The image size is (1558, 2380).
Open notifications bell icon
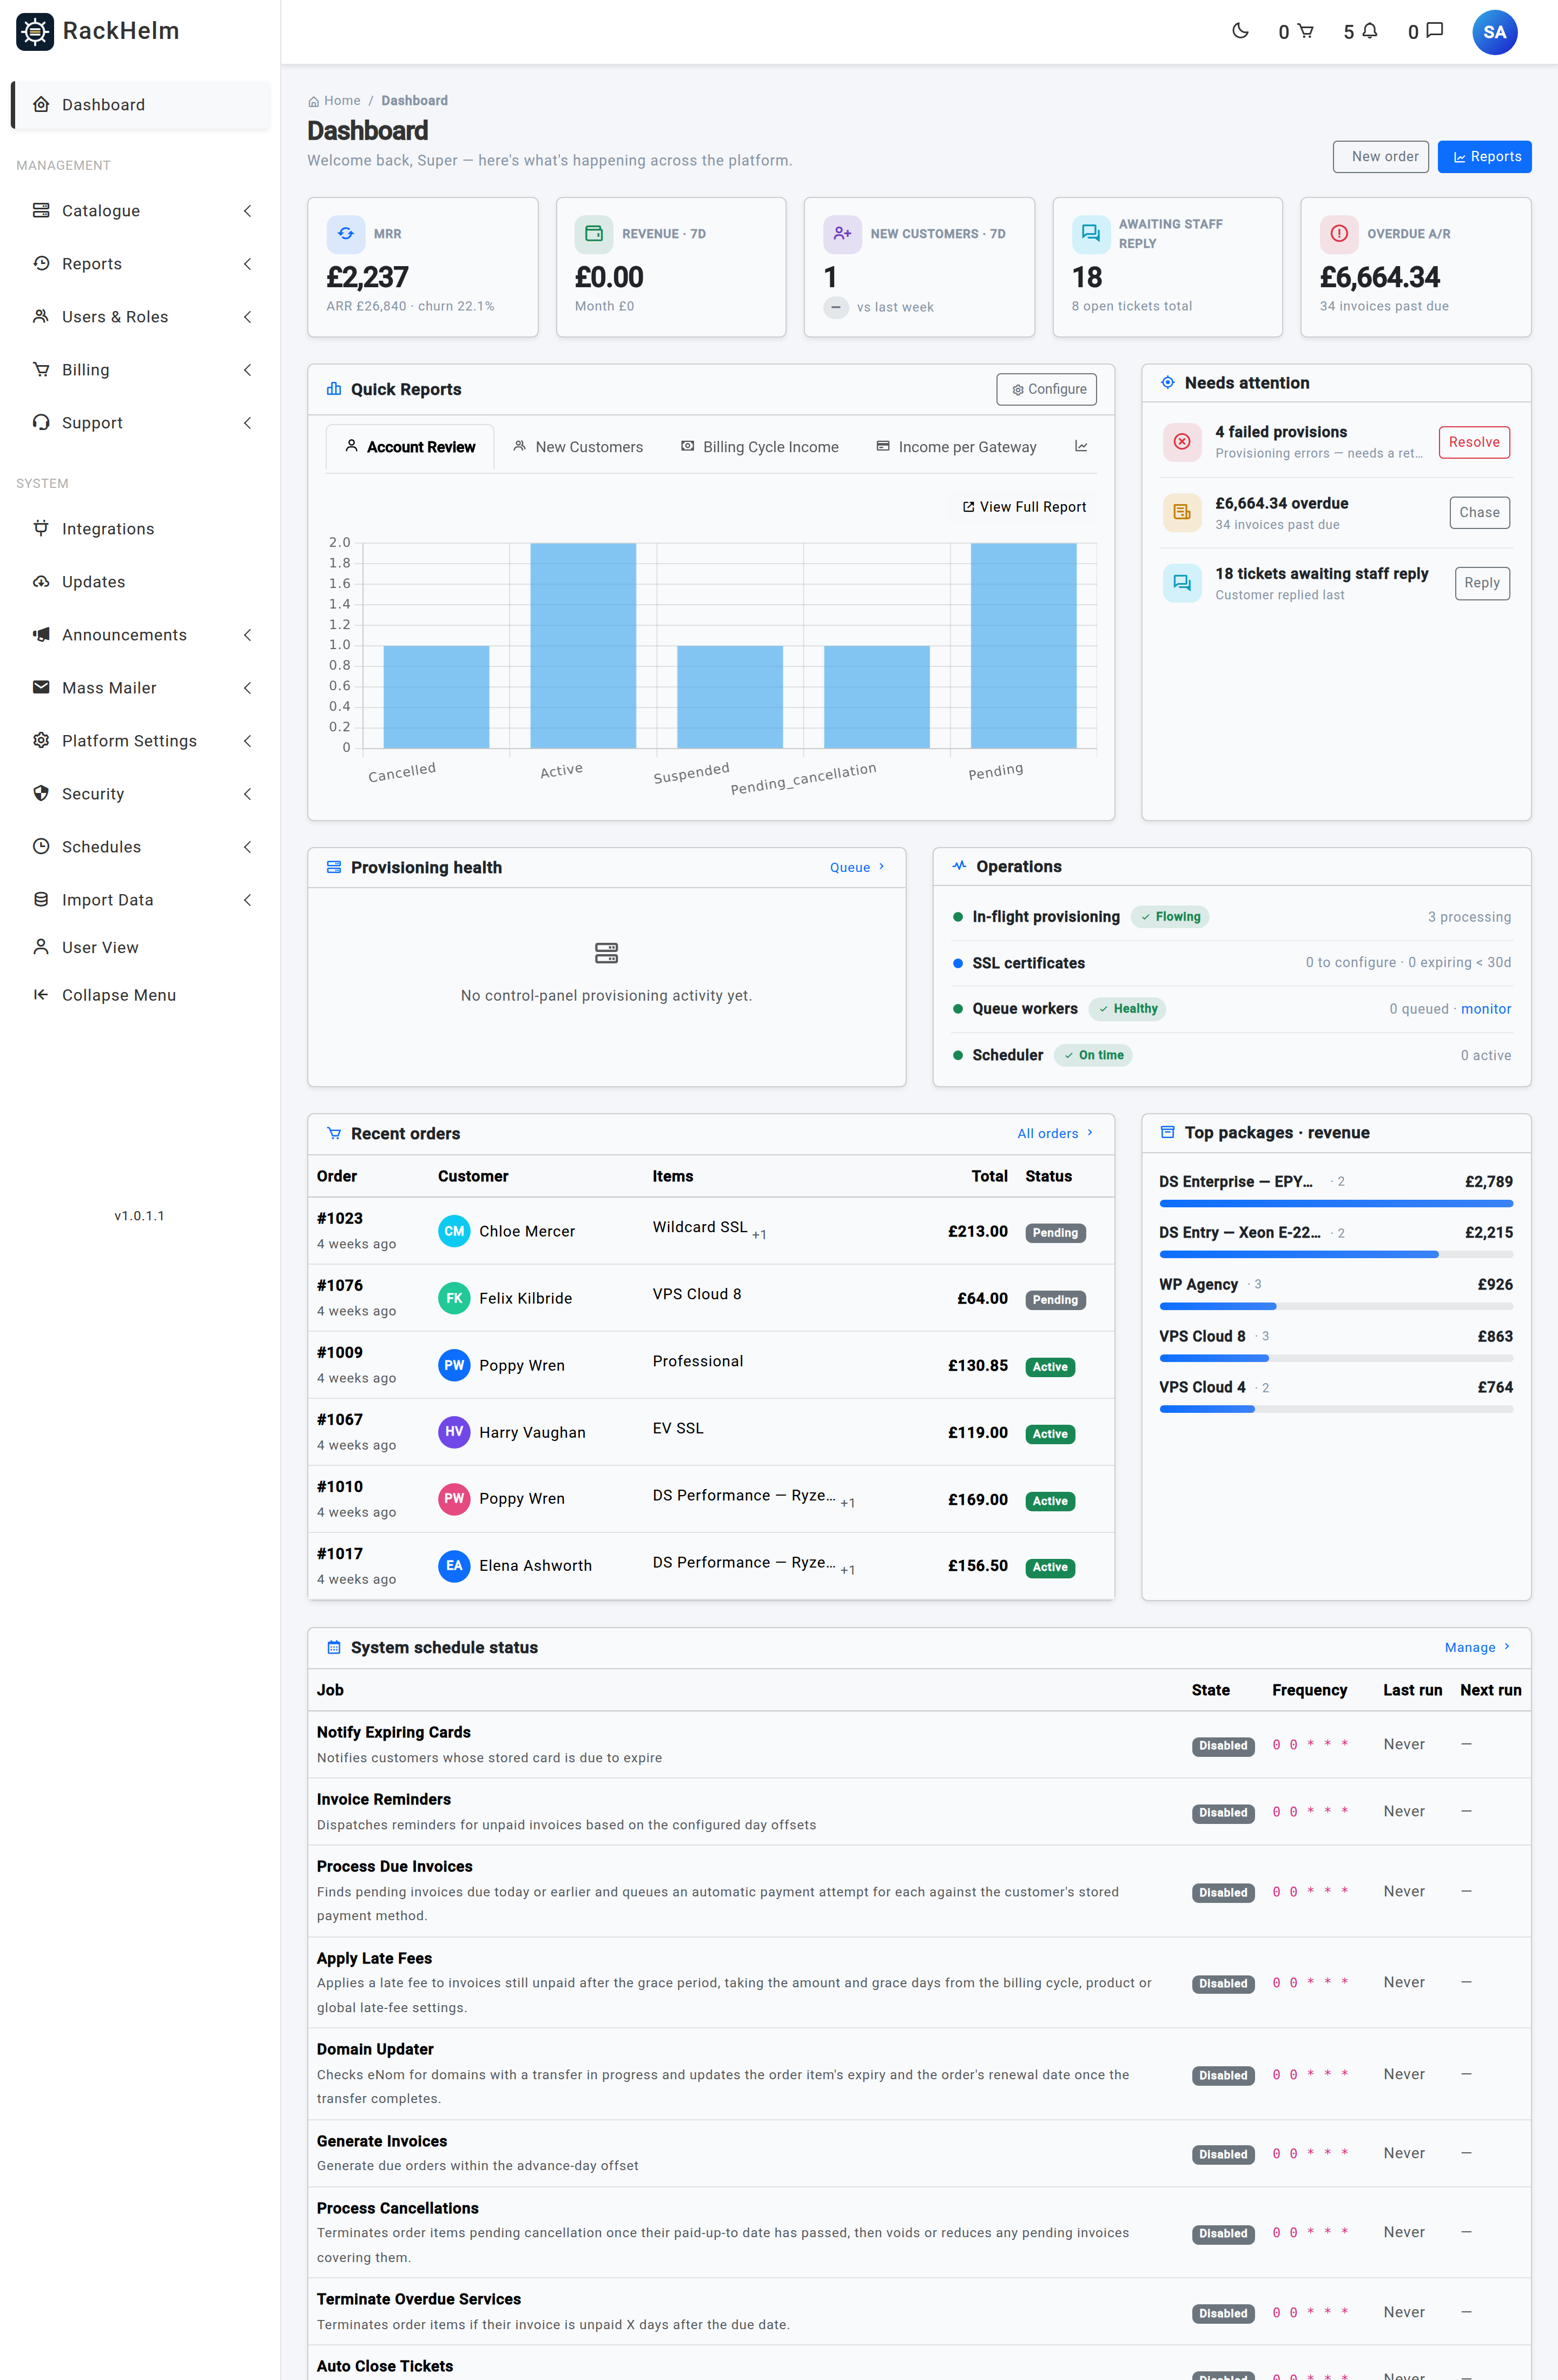[1370, 31]
